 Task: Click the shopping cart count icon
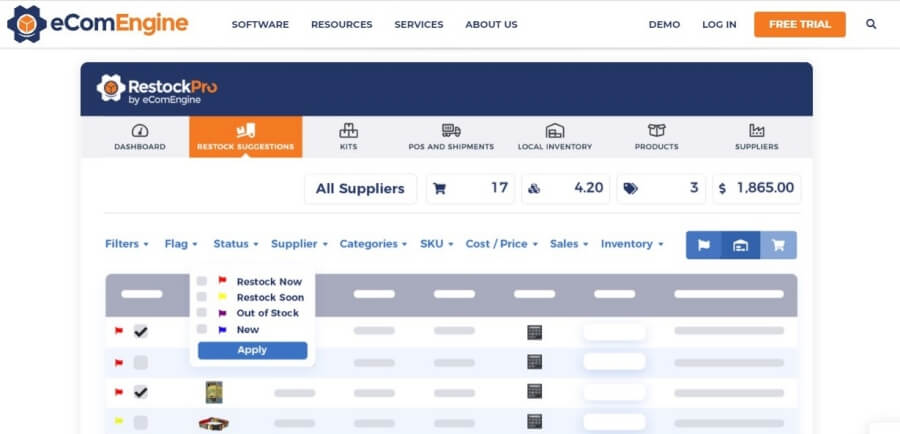click(440, 189)
